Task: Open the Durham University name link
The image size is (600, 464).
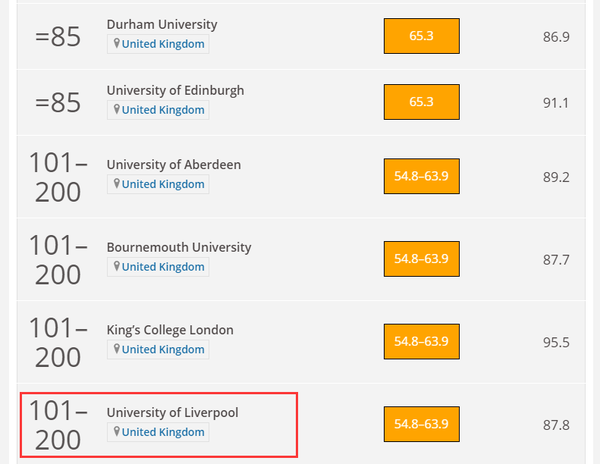Action: point(162,24)
